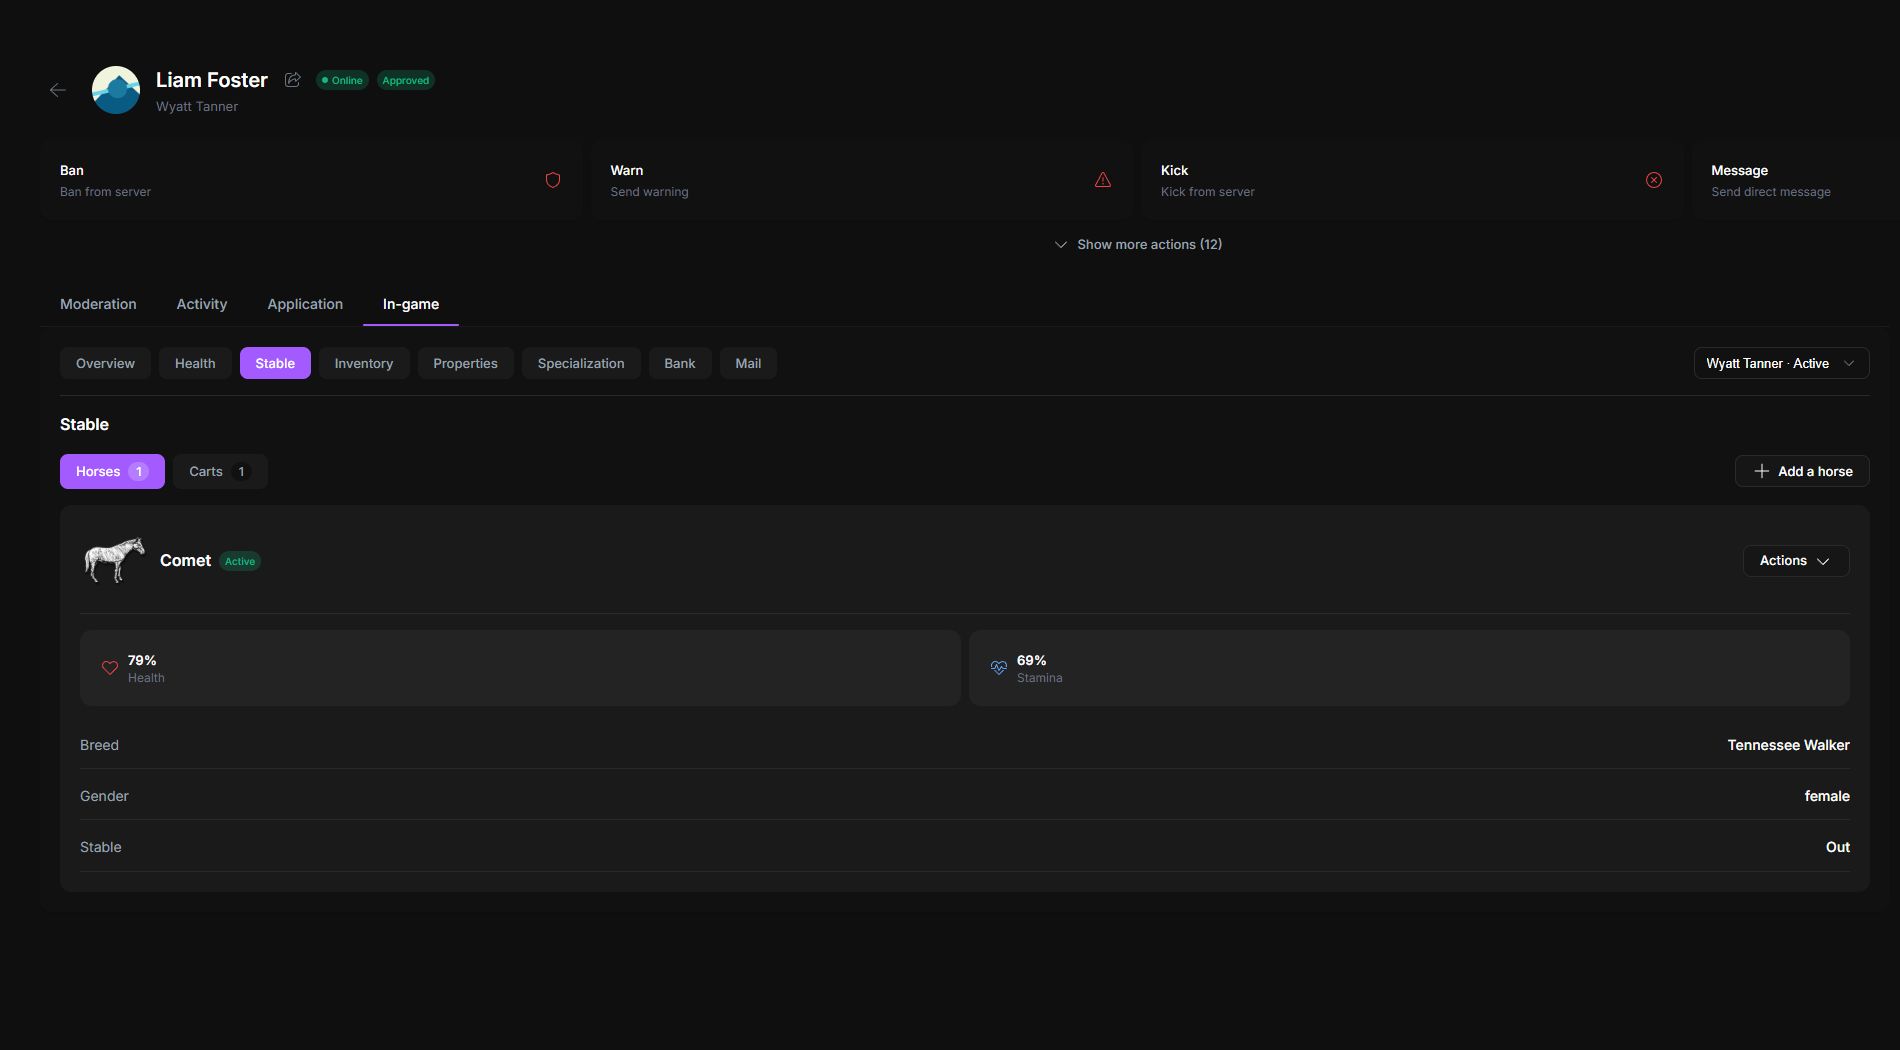The height and width of the screenshot is (1050, 1900).
Task: Switch to the Moderation tab
Action: click(x=98, y=304)
